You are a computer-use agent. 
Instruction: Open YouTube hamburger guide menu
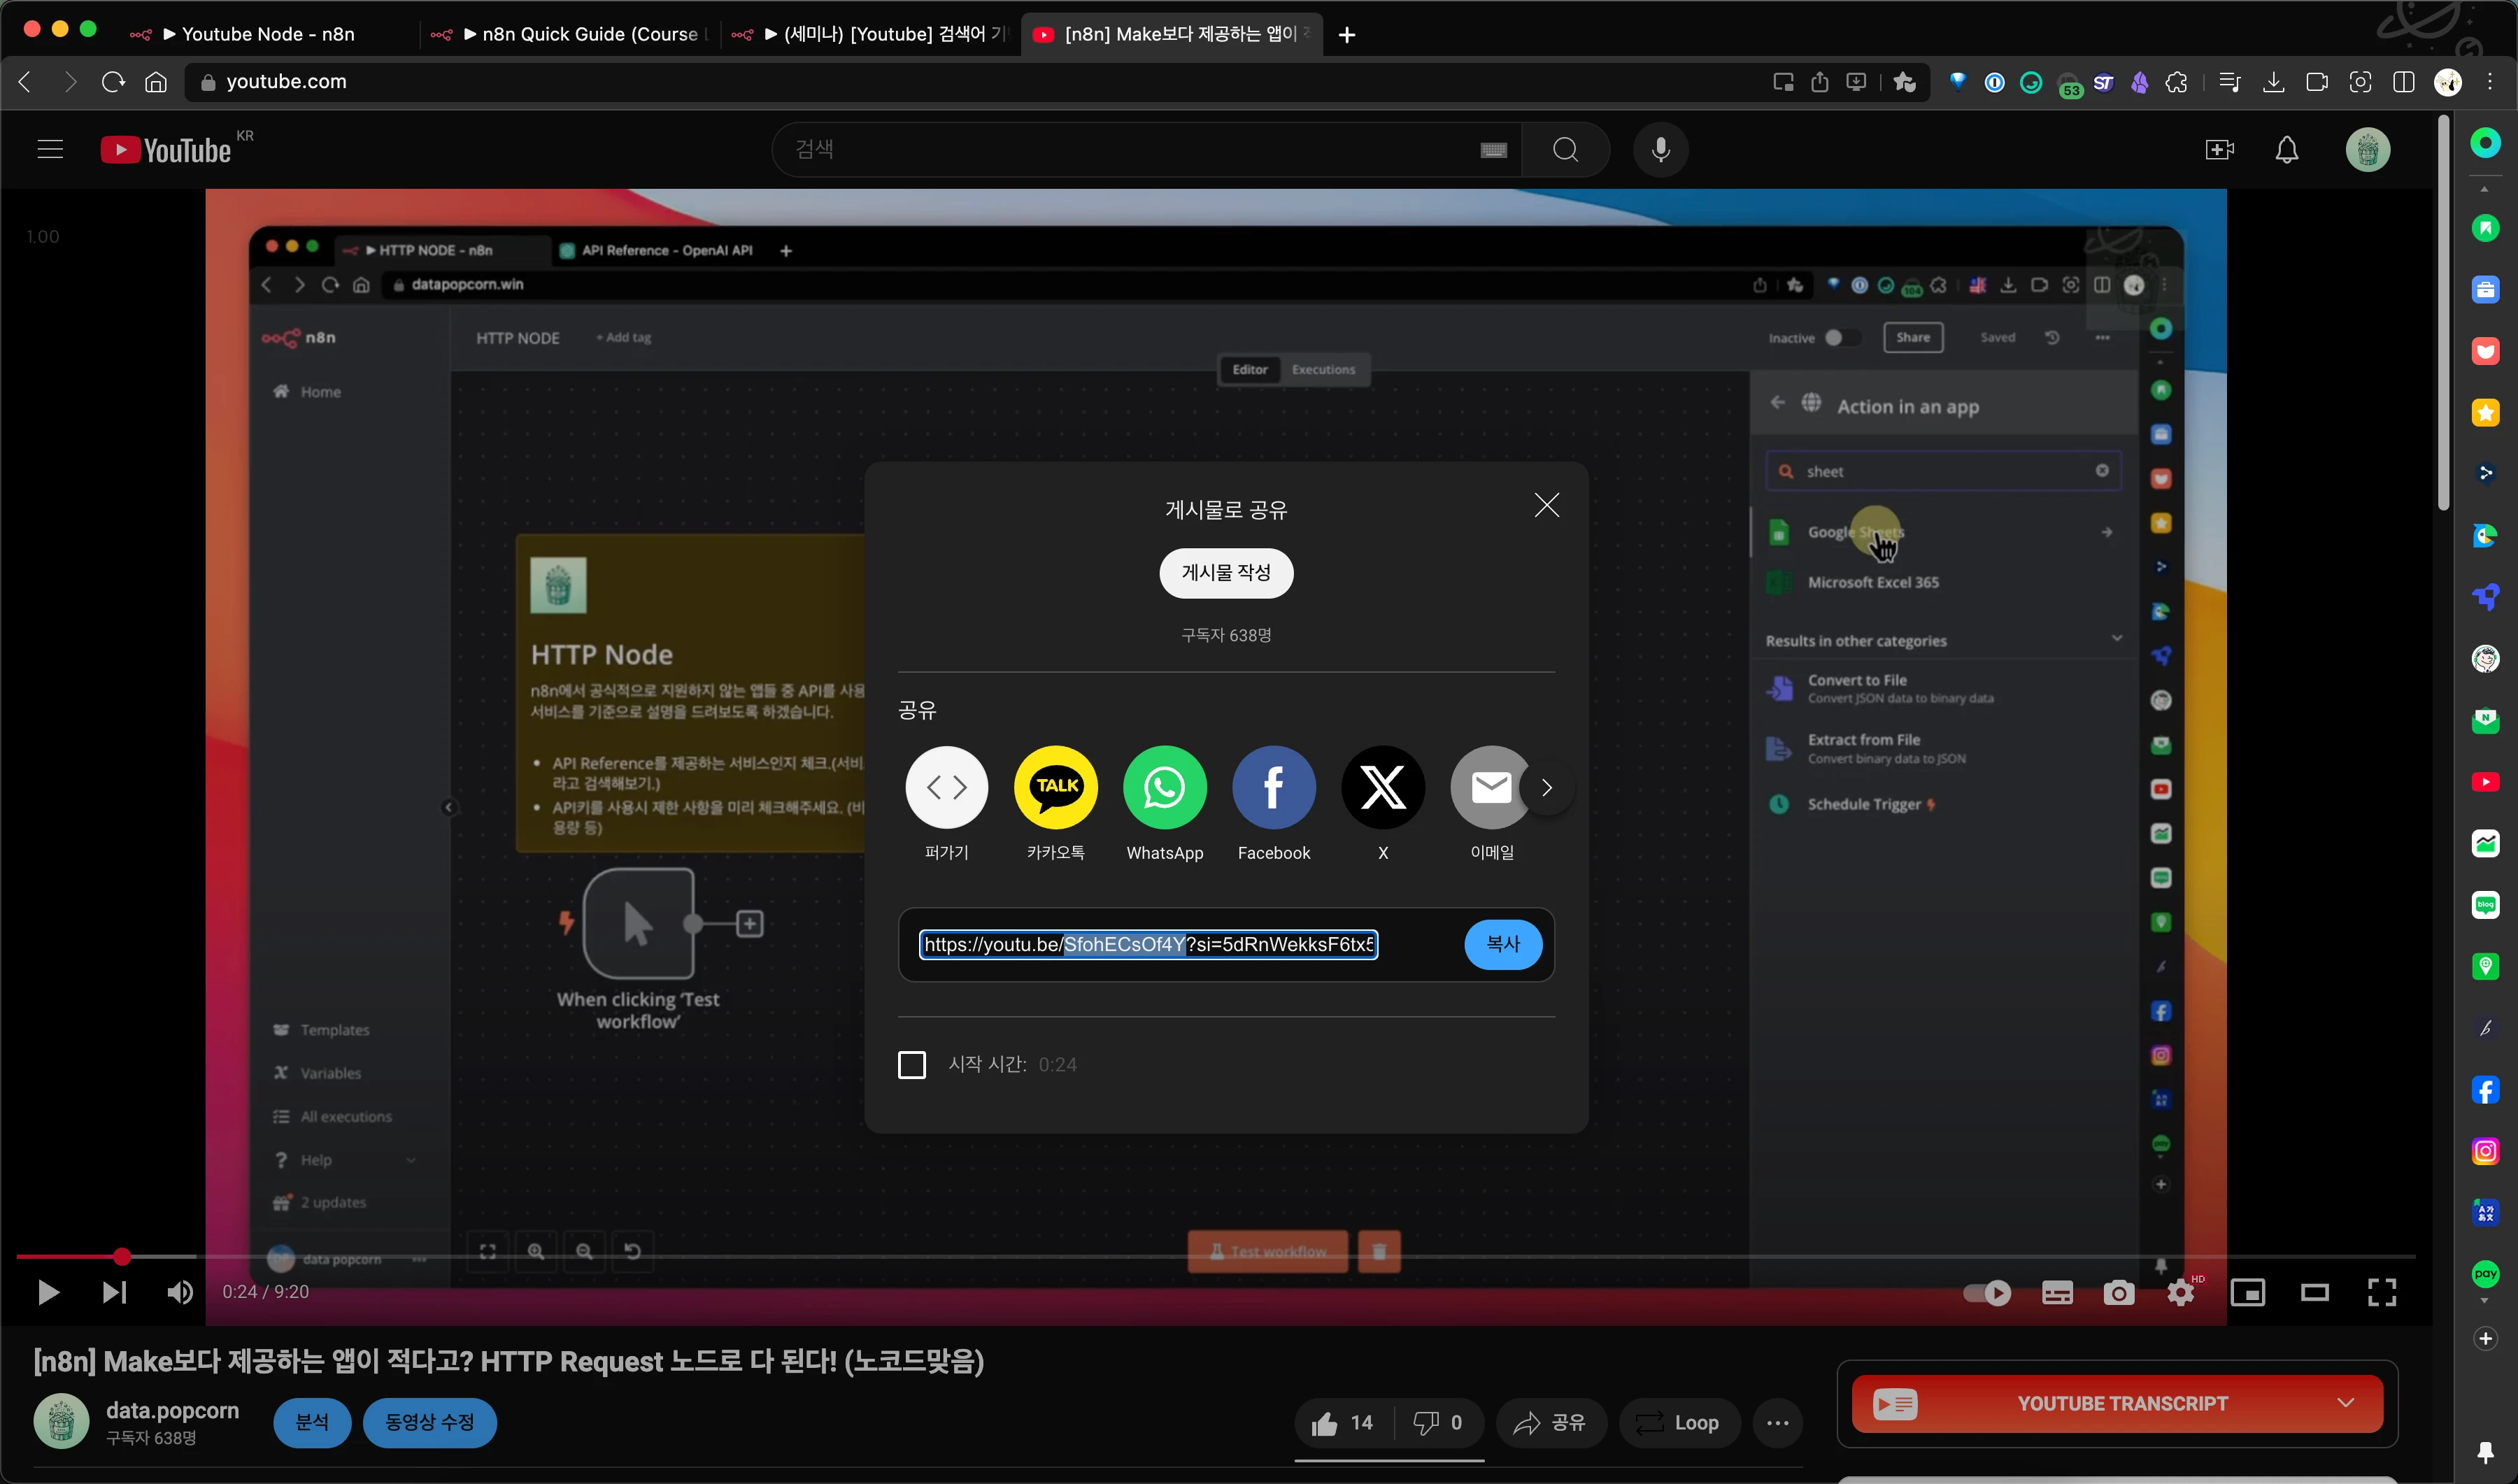pyautogui.click(x=50, y=150)
